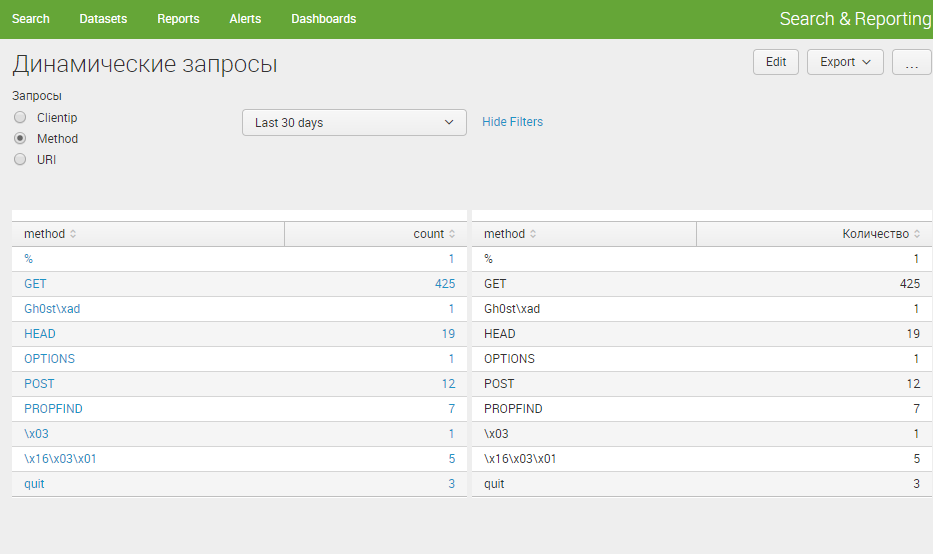This screenshot has width=933, height=554.
Task: Click the HEAD method link
Action: point(40,334)
